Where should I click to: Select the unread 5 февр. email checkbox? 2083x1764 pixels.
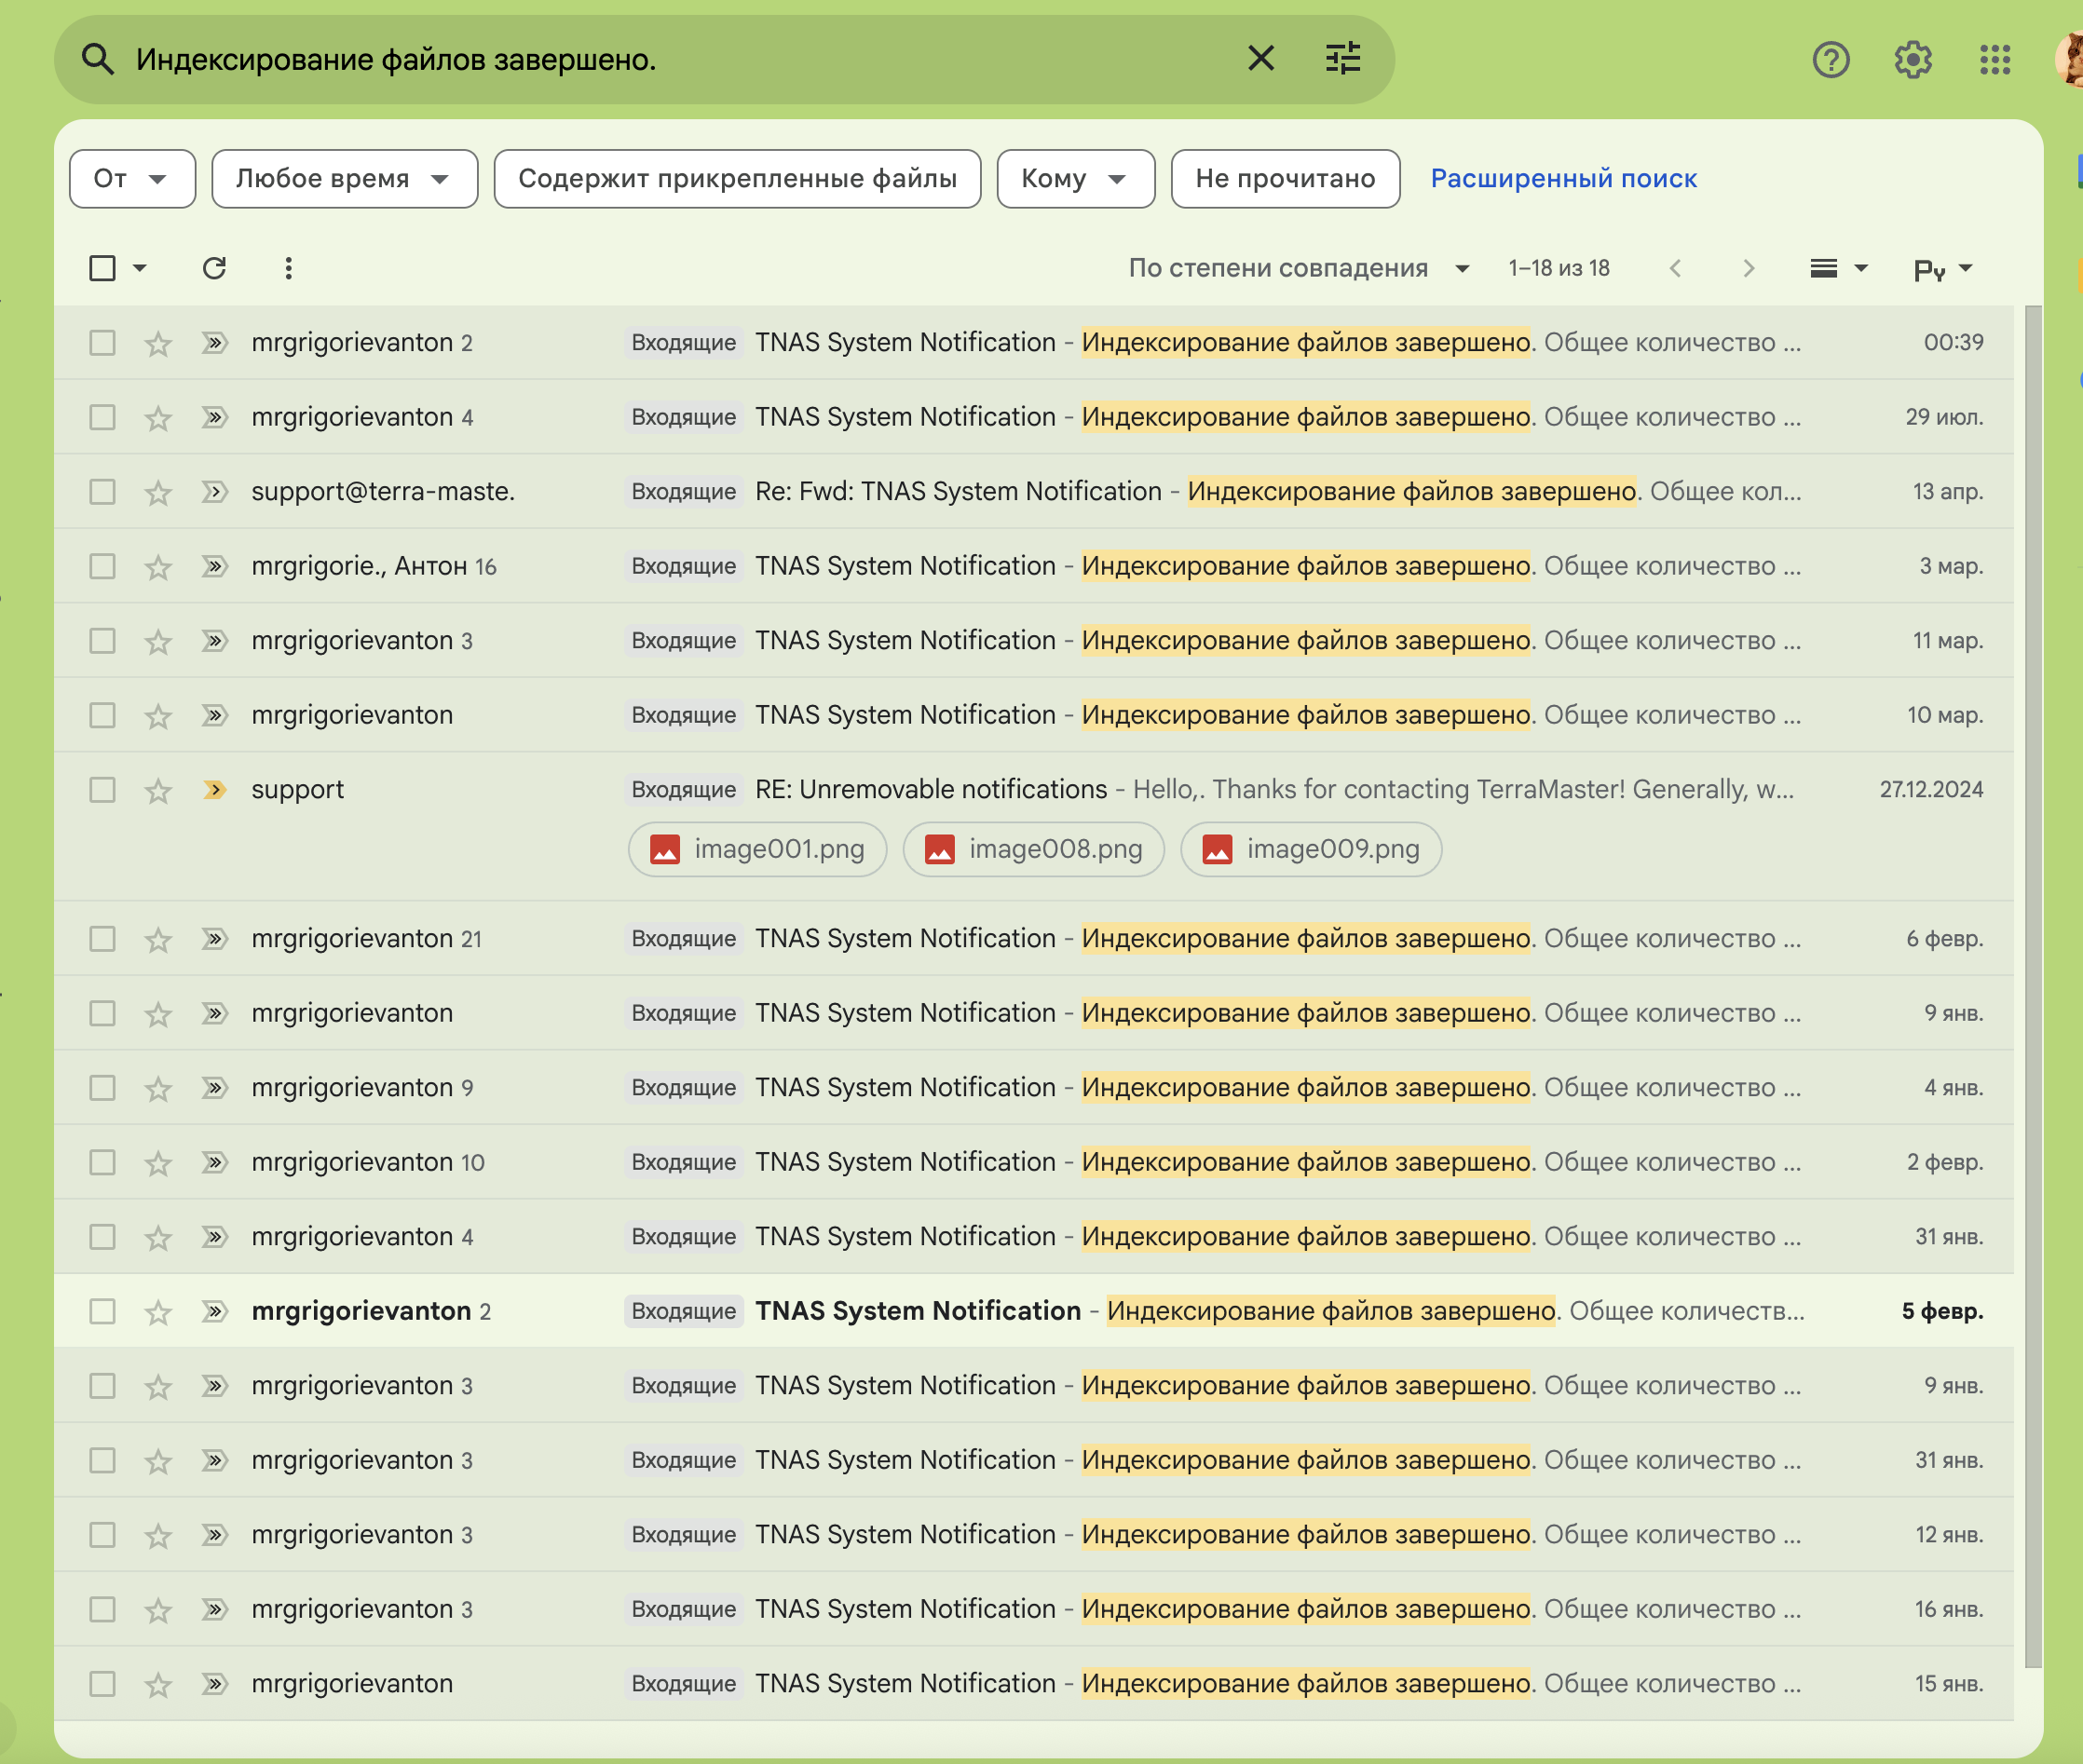(102, 1311)
